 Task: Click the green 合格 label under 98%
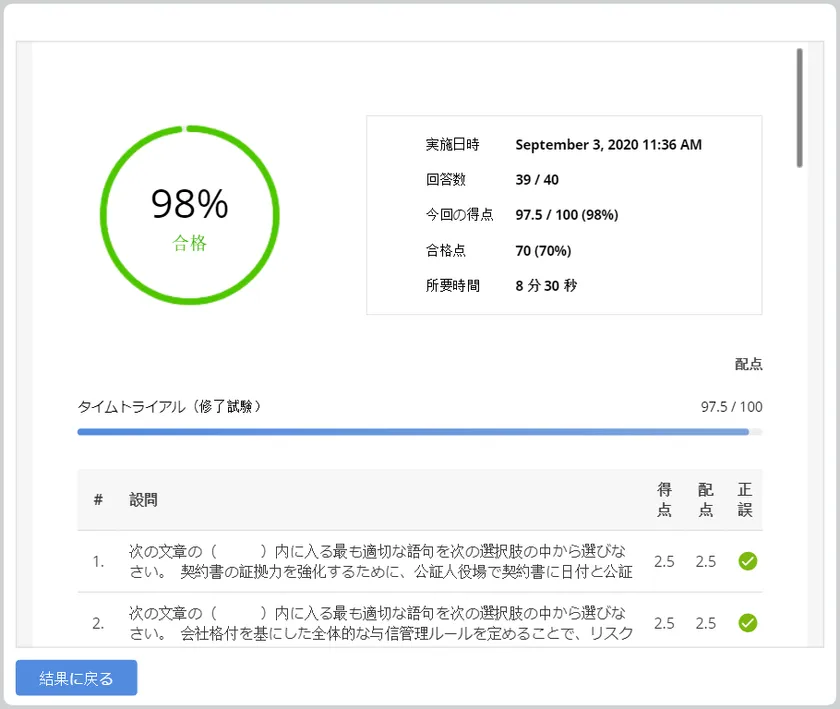[x=190, y=243]
